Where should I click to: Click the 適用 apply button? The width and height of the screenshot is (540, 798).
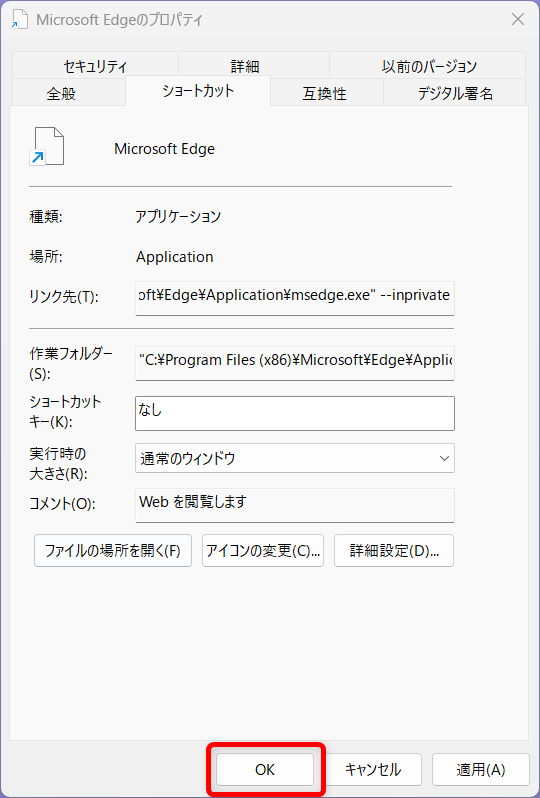click(x=481, y=770)
